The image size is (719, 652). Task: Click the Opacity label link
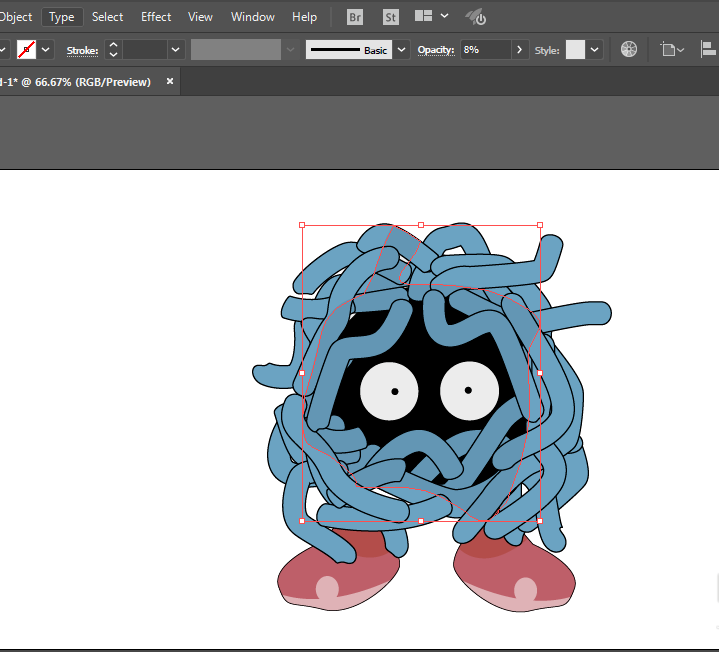tap(436, 50)
